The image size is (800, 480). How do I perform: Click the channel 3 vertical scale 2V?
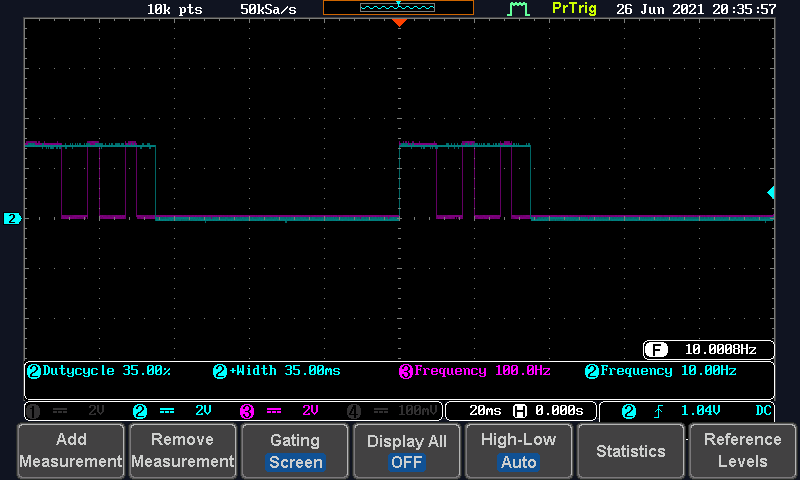pos(310,411)
